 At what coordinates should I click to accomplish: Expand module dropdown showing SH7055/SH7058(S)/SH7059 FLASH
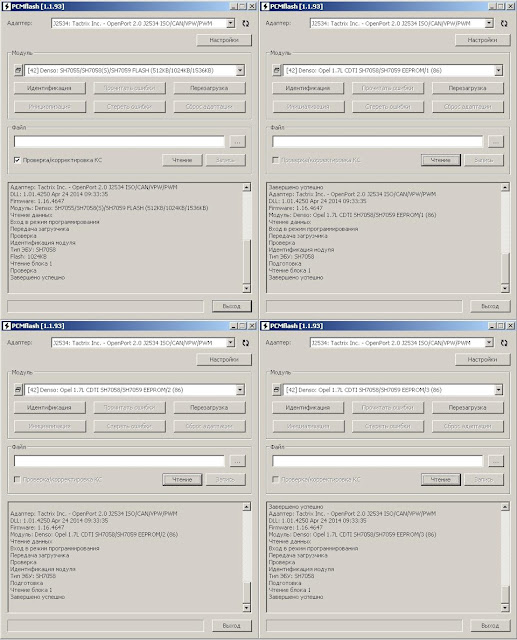tap(240, 70)
